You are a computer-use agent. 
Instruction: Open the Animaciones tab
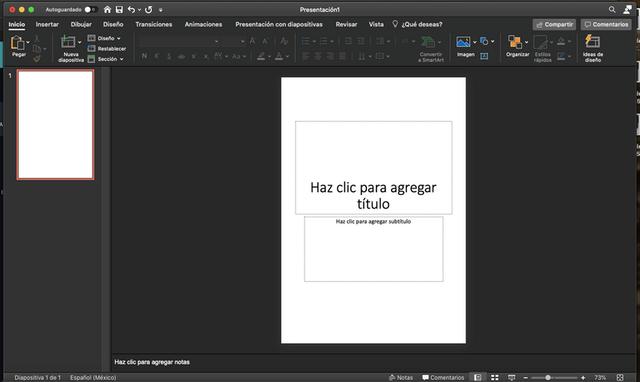tap(203, 24)
